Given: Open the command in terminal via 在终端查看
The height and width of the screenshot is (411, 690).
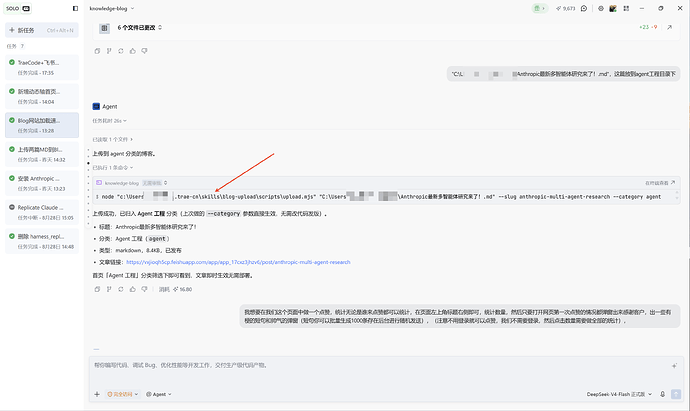Looking at the screenshot, I should [x=660, y=183].
